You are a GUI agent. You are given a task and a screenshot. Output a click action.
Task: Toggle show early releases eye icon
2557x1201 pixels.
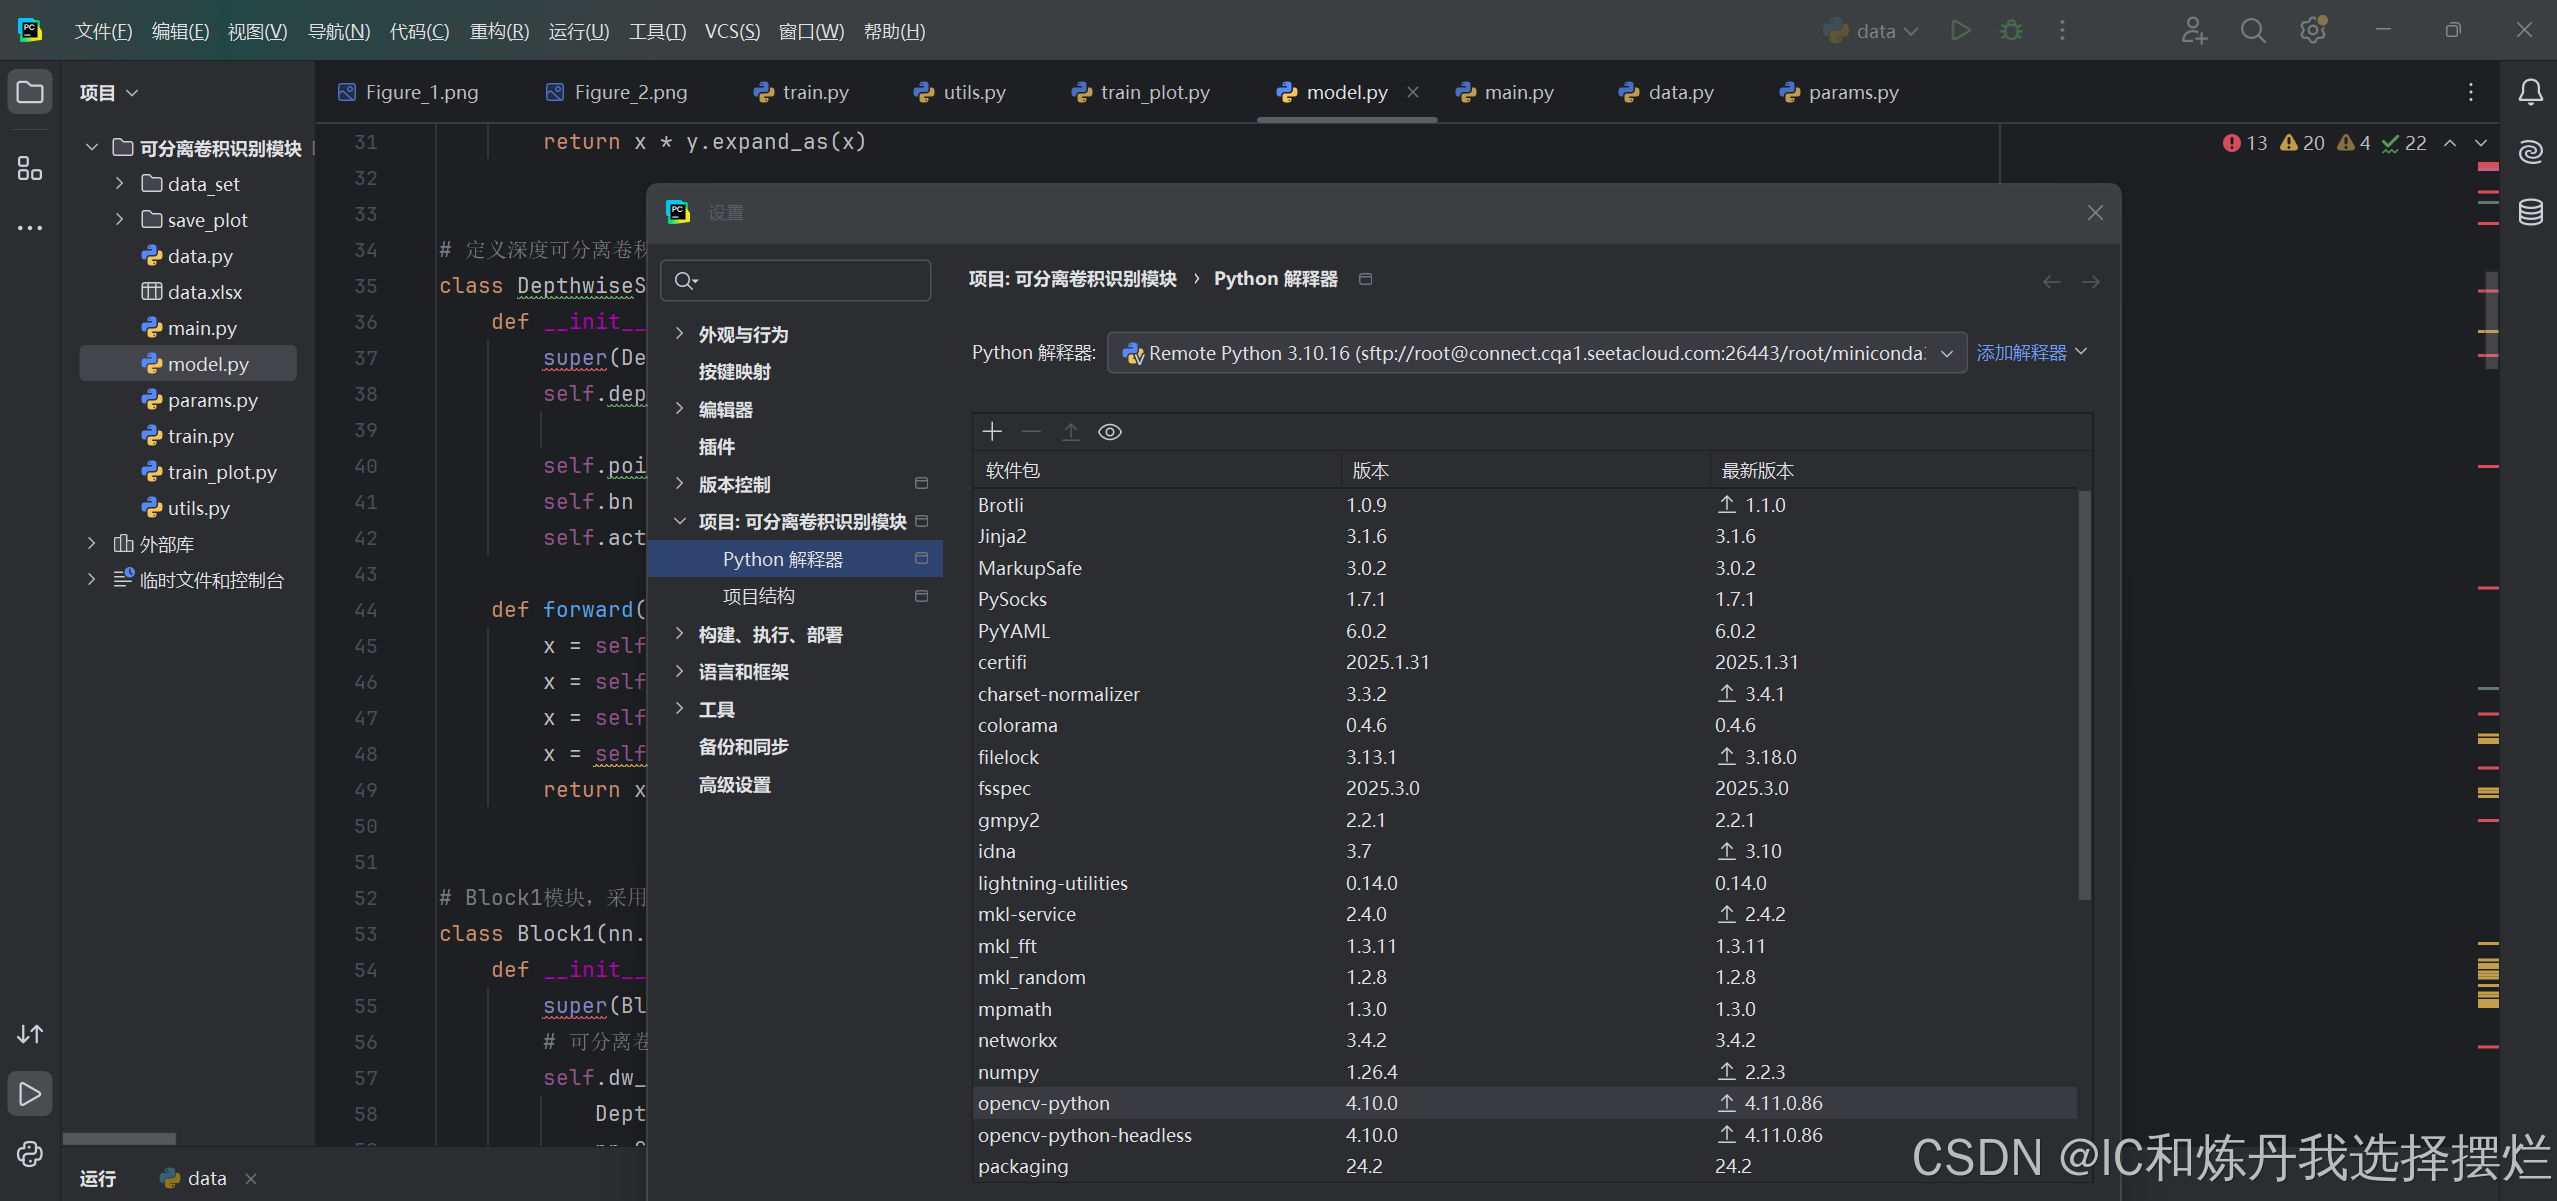[x=1110, y=431]
